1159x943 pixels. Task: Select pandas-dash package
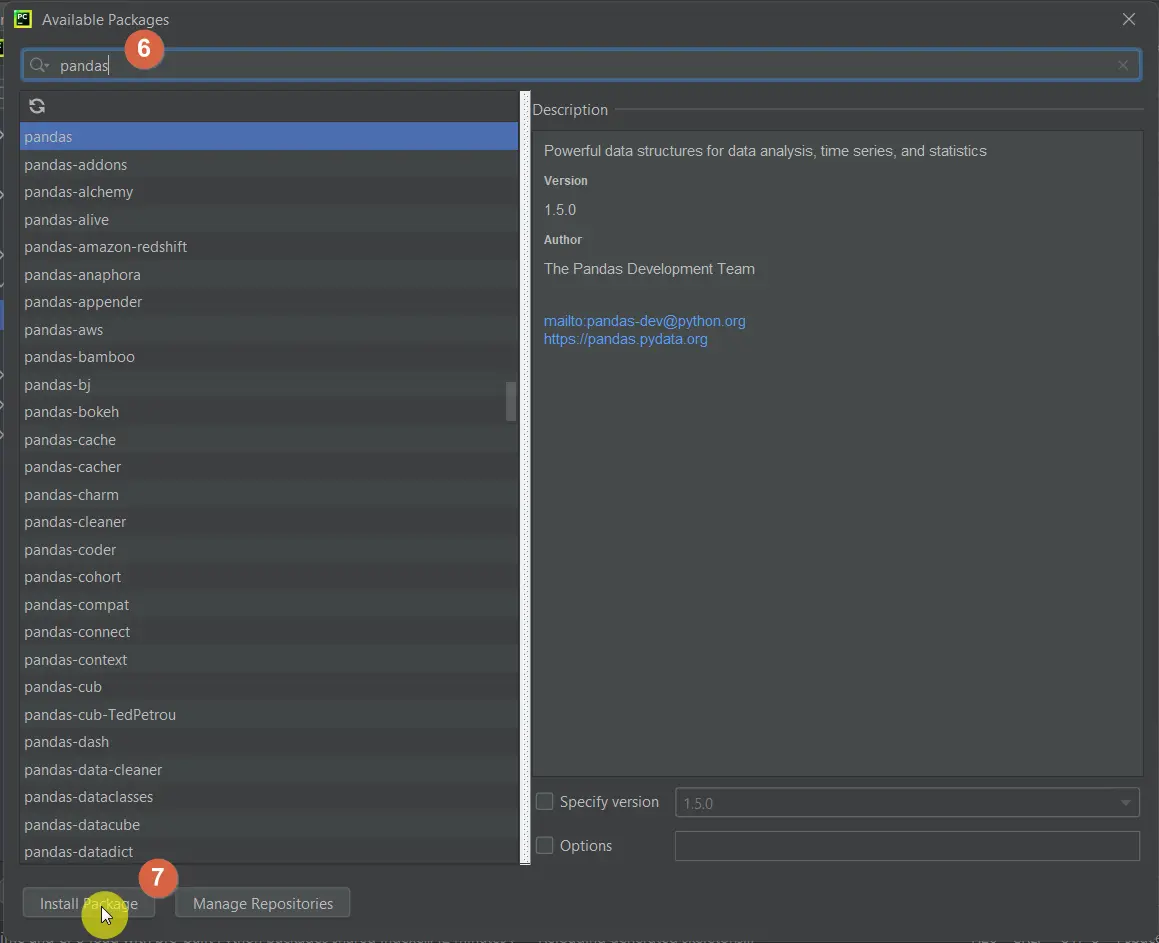coord(269,742)
